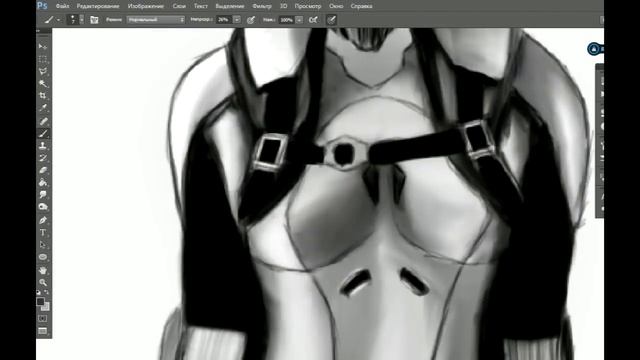
Task: Select the Horizontal Type tool
Action: coord(42,233)
